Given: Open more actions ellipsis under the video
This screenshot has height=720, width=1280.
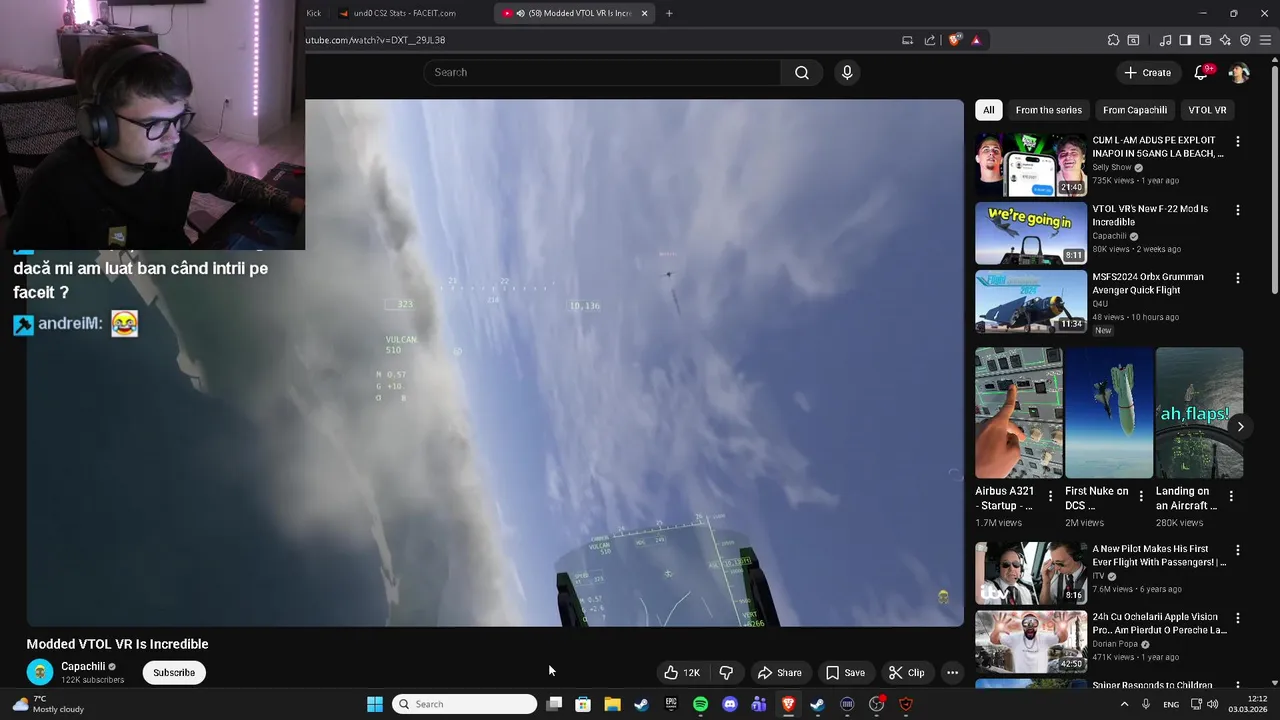Looking at the screenshot, I should click(x=952, y=673).
